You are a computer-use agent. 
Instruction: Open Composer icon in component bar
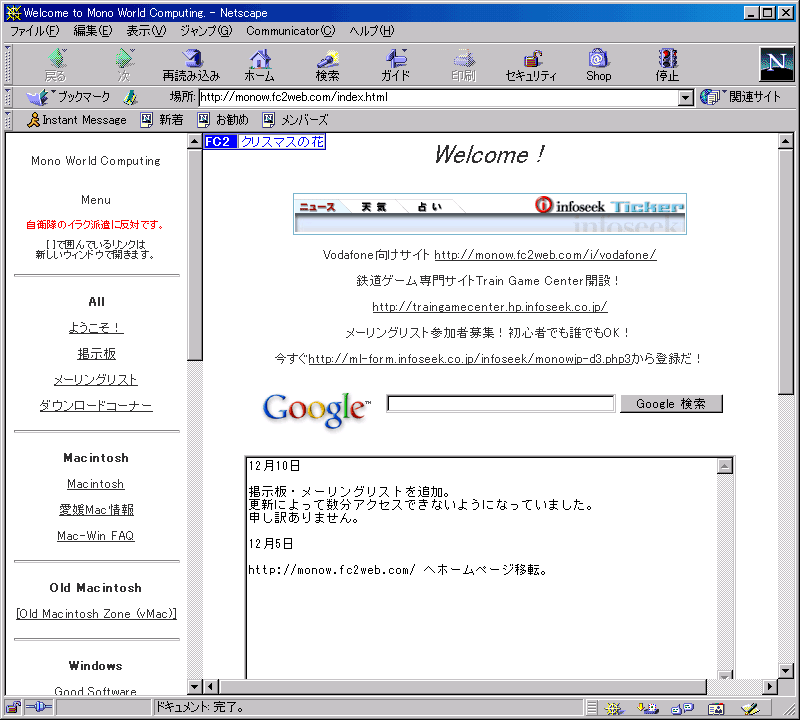[x=751, y=708]
